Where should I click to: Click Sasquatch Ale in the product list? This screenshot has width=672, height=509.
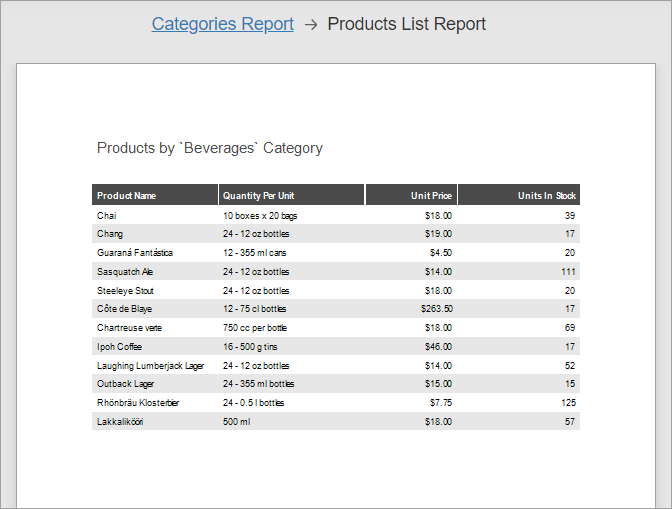(125, 272)
